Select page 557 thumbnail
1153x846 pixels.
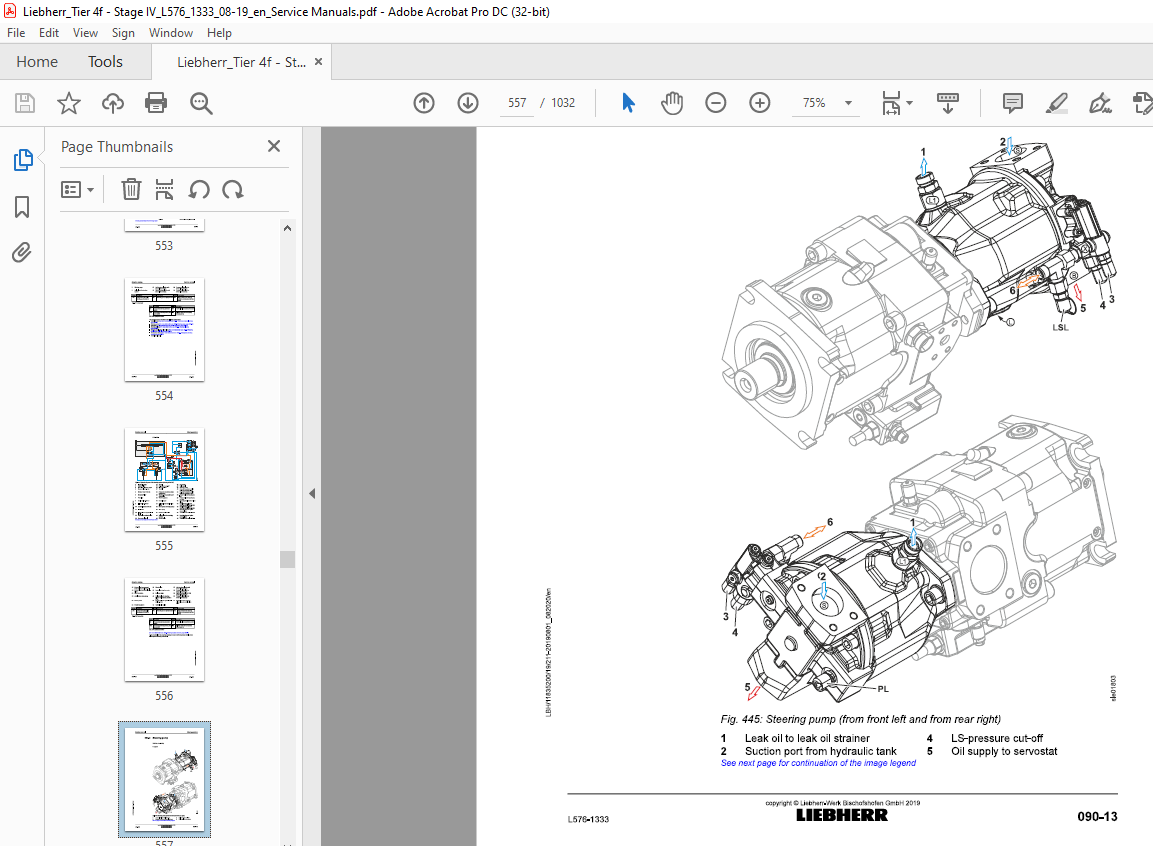(x=164, y=780)
